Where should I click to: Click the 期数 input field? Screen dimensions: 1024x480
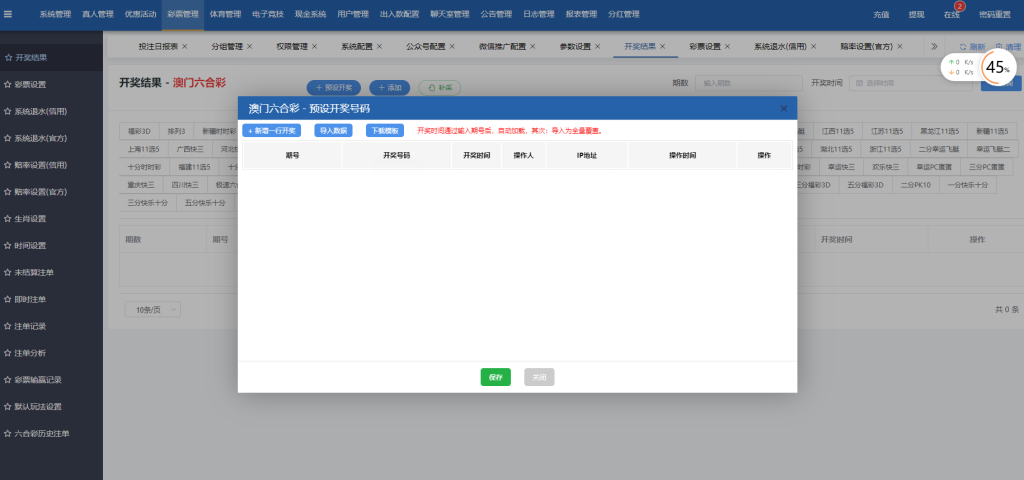(748, 83)
